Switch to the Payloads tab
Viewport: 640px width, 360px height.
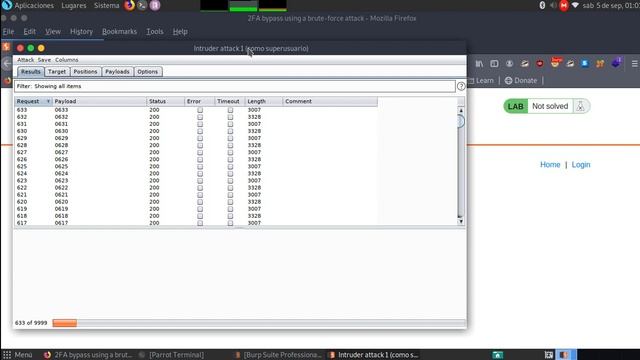pos(117,71)
